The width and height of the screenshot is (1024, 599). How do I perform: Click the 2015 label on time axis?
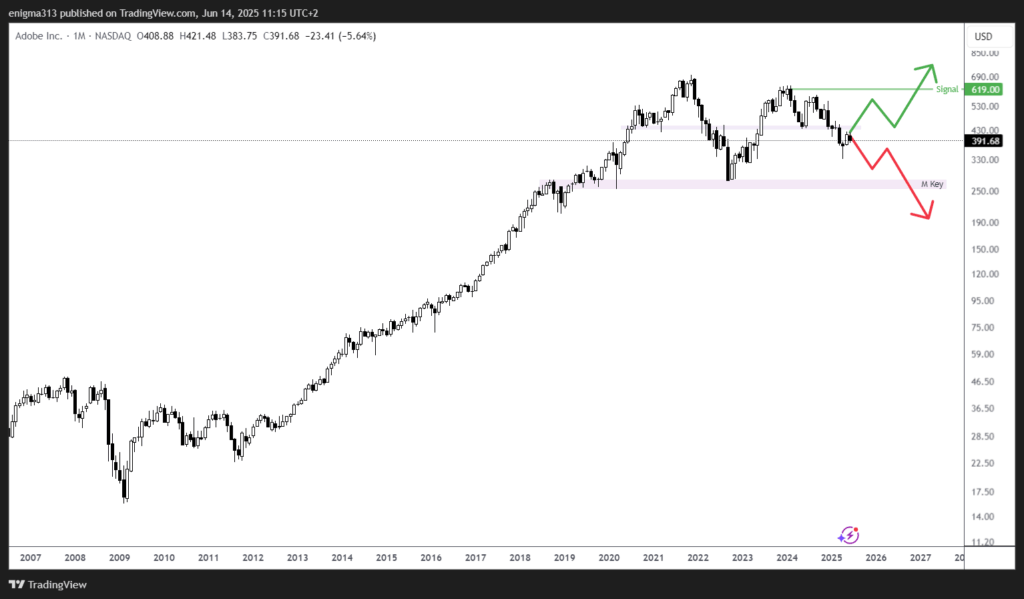coord(387,558)
